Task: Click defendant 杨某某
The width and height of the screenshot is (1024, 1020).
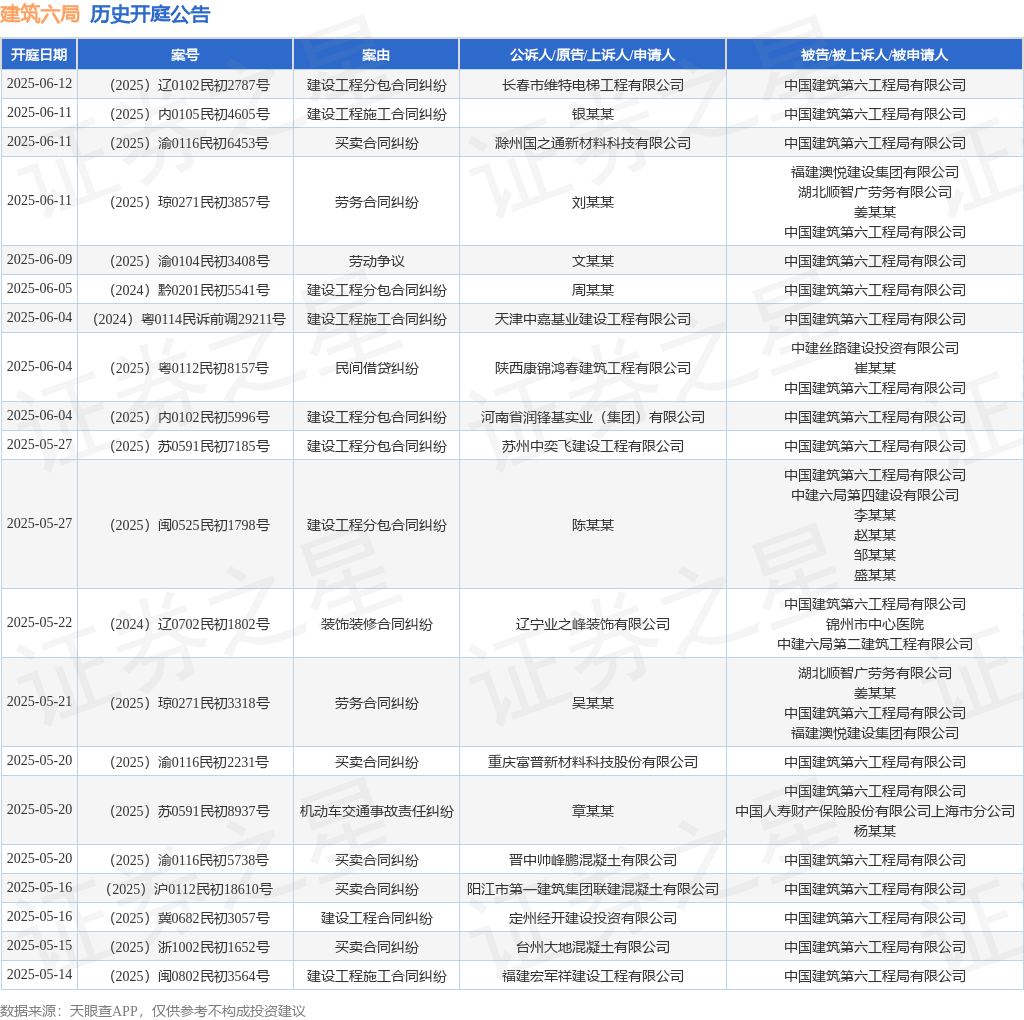Action: [x=874, y=831]
